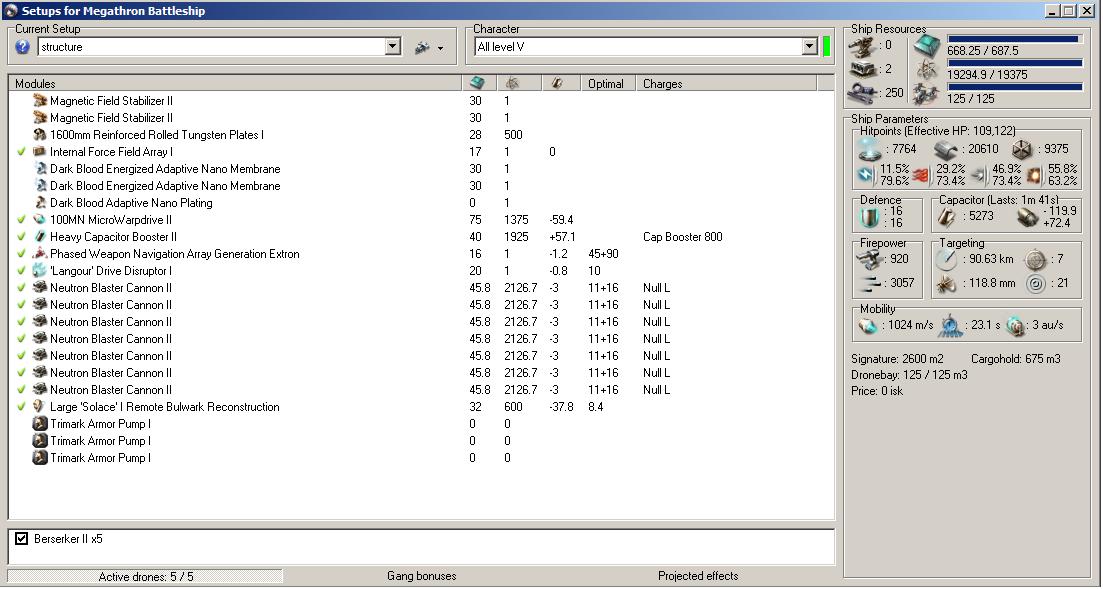The width and height of the screenshot is (1103, 589).
Task: Click the targeting range icon showing 90.63 km
Action: pyautogui.click(x=945, y=260)
